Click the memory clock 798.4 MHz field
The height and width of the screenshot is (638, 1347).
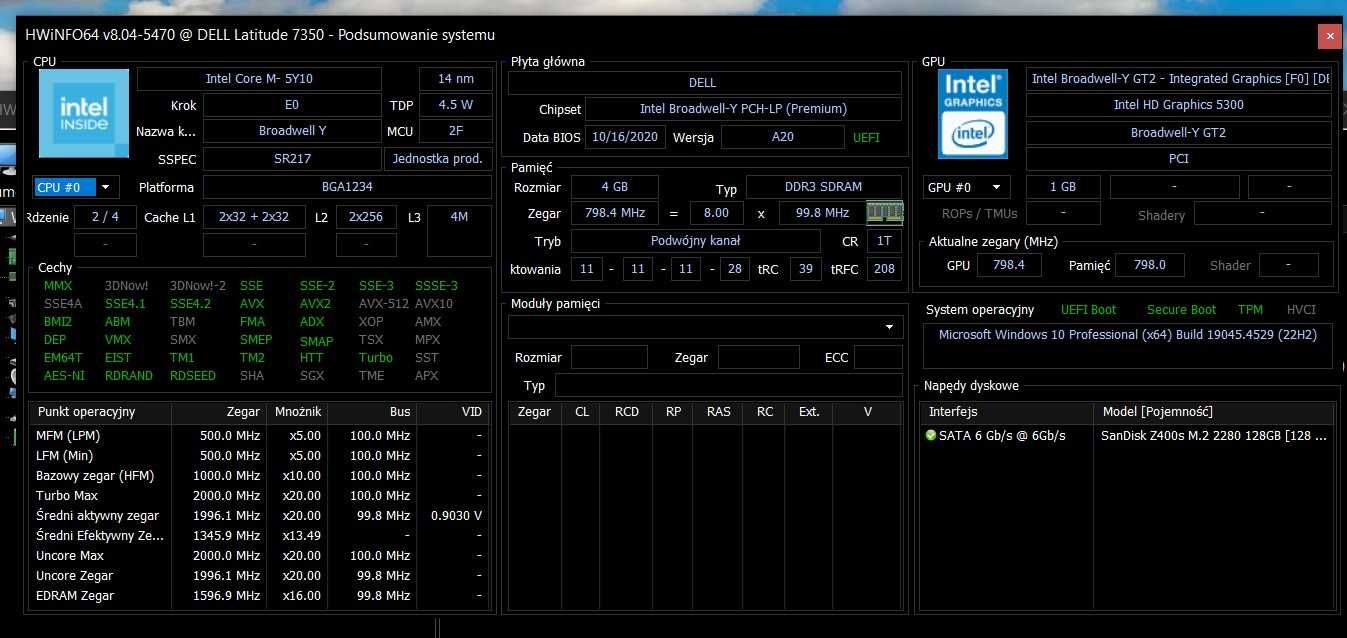(x=614, y=213)
